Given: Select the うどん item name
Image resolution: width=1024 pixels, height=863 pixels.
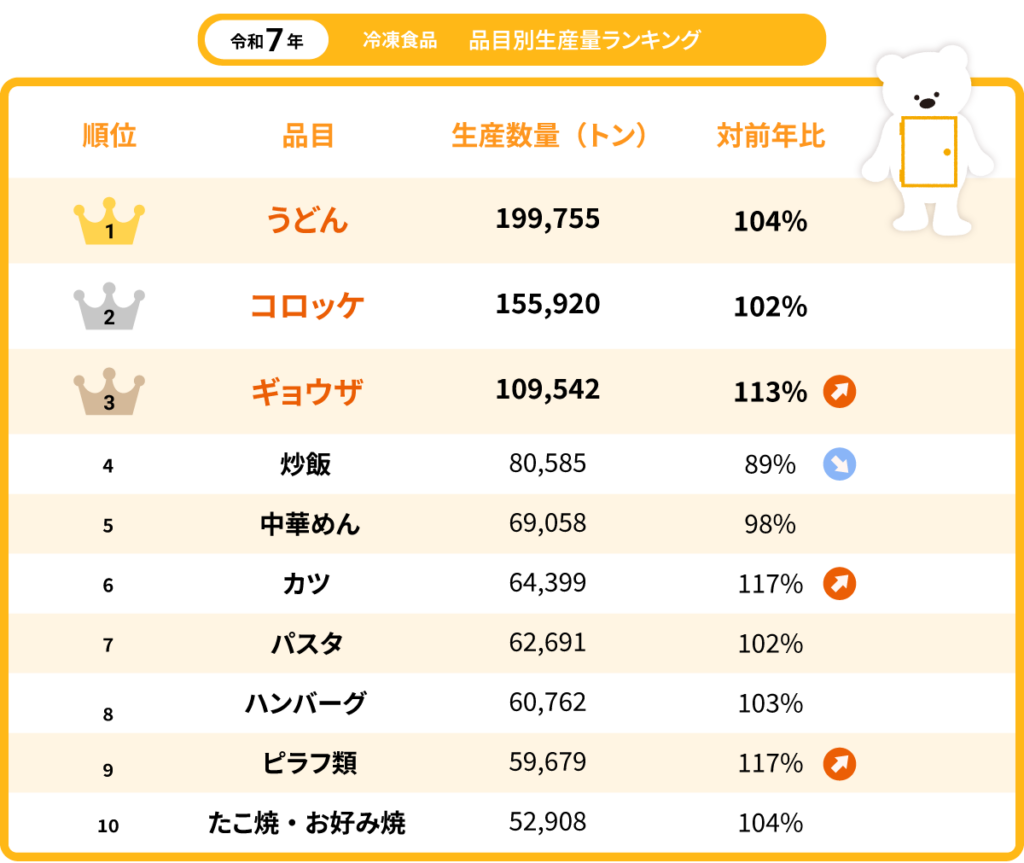Looking at the screenshot, I should pyautogui.click(x=307, y=220).
